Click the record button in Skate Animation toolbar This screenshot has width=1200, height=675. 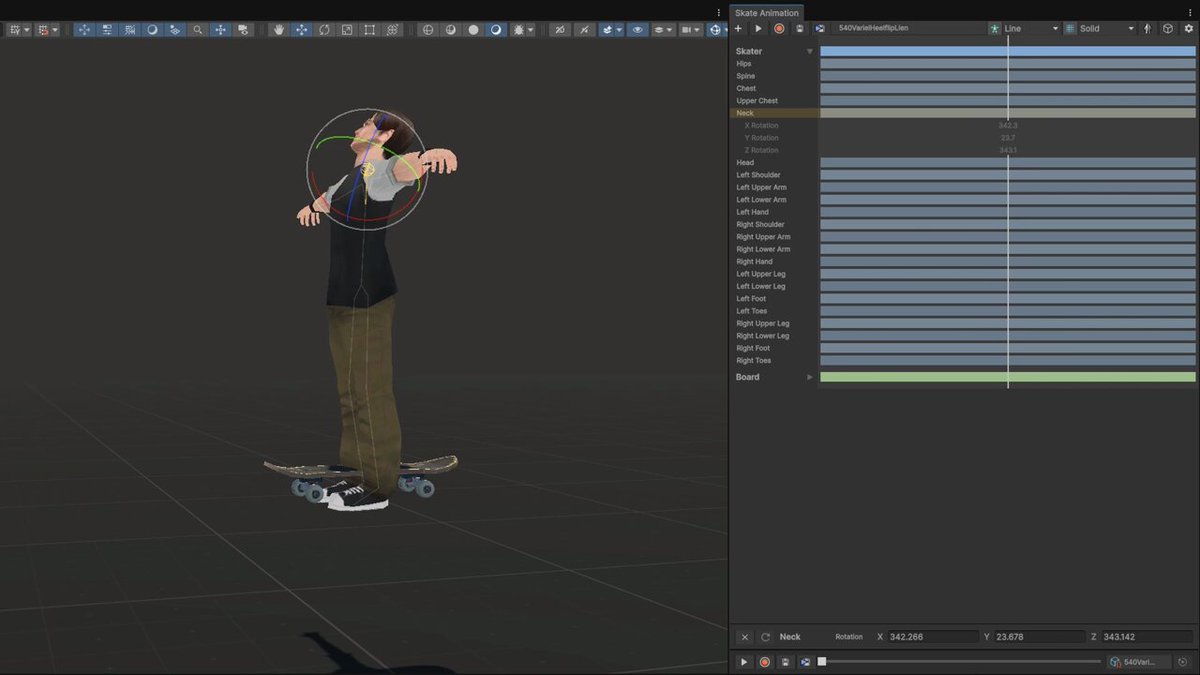pyautogui.click(x=779, y=29)
